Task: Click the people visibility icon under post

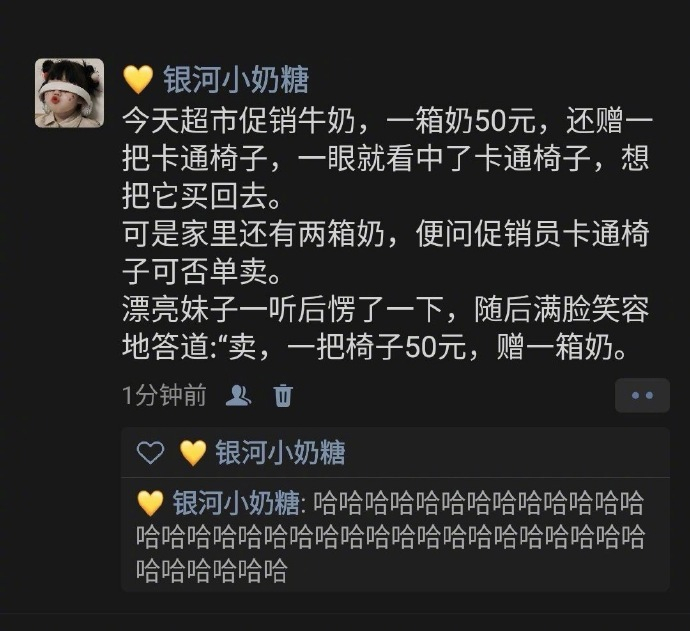Action: pyautogui.click(x=238, y=395)
